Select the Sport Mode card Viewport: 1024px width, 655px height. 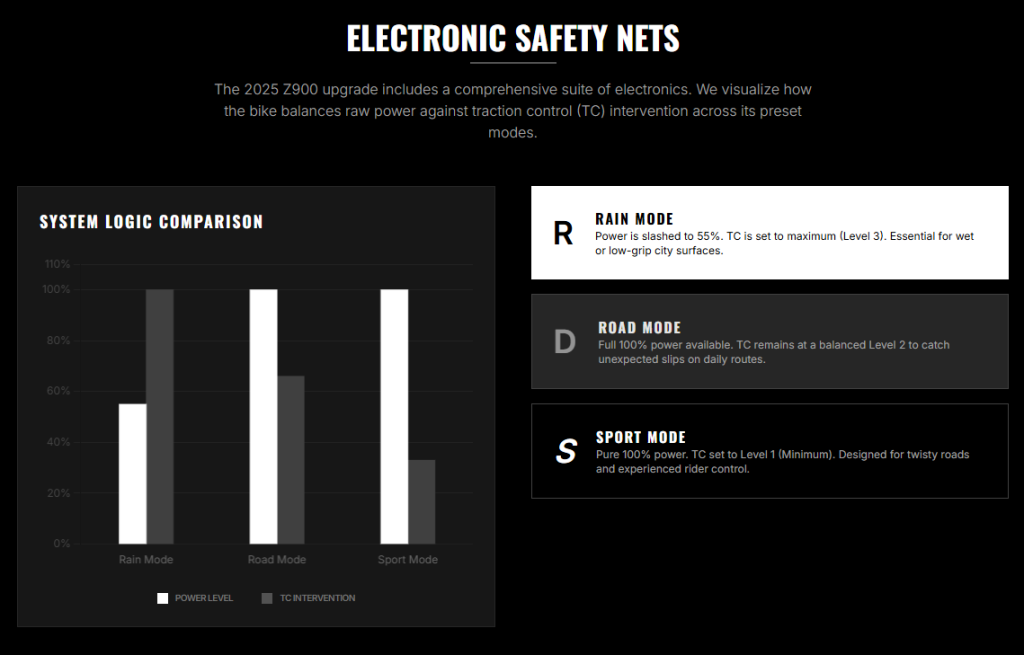click(769, 451)
